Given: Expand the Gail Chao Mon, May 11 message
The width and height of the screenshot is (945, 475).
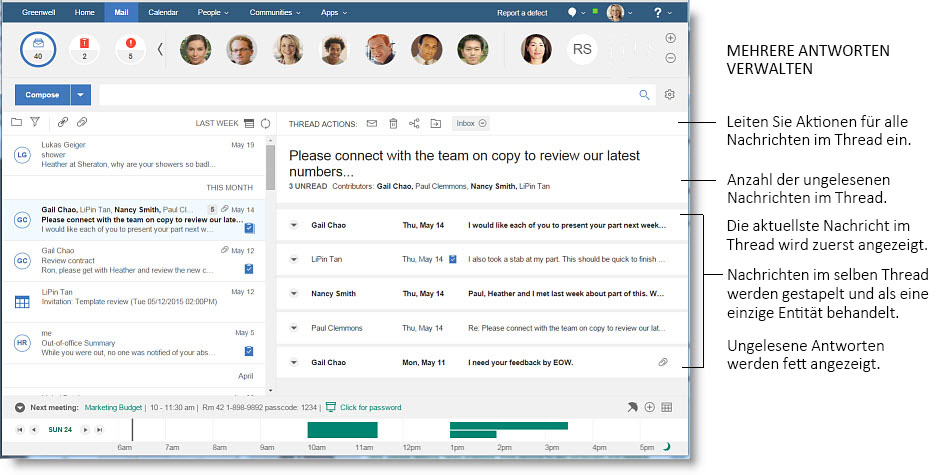Looking at the screenshot, I should coord(294,363).
